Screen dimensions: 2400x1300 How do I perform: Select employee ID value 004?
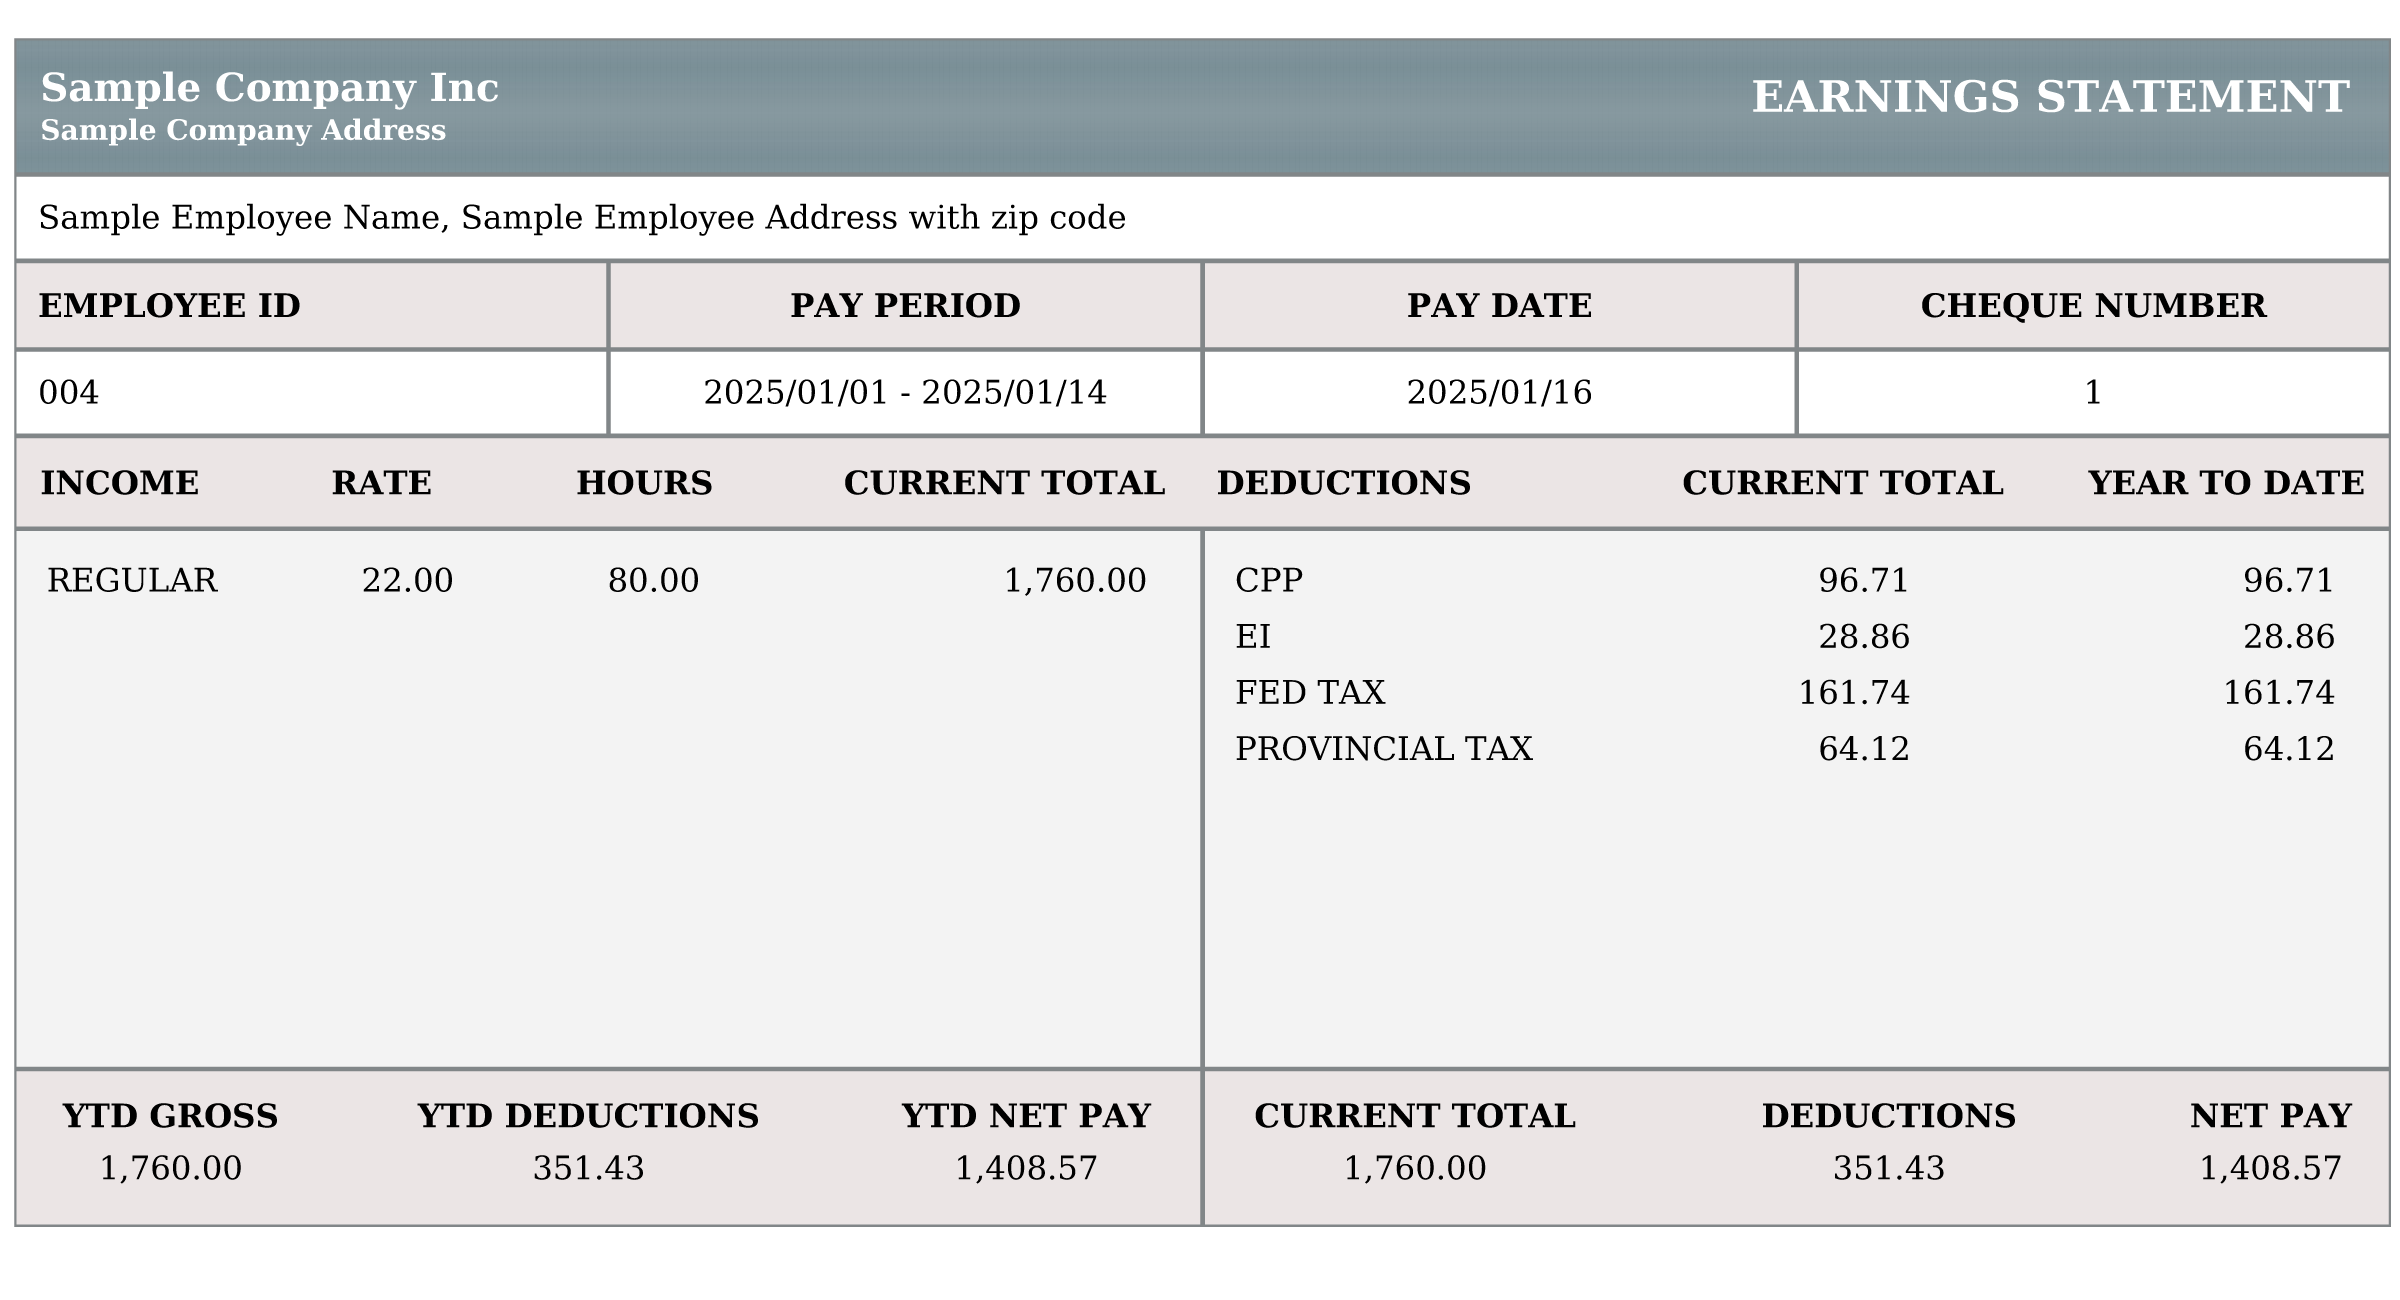[x=69, y=393]
